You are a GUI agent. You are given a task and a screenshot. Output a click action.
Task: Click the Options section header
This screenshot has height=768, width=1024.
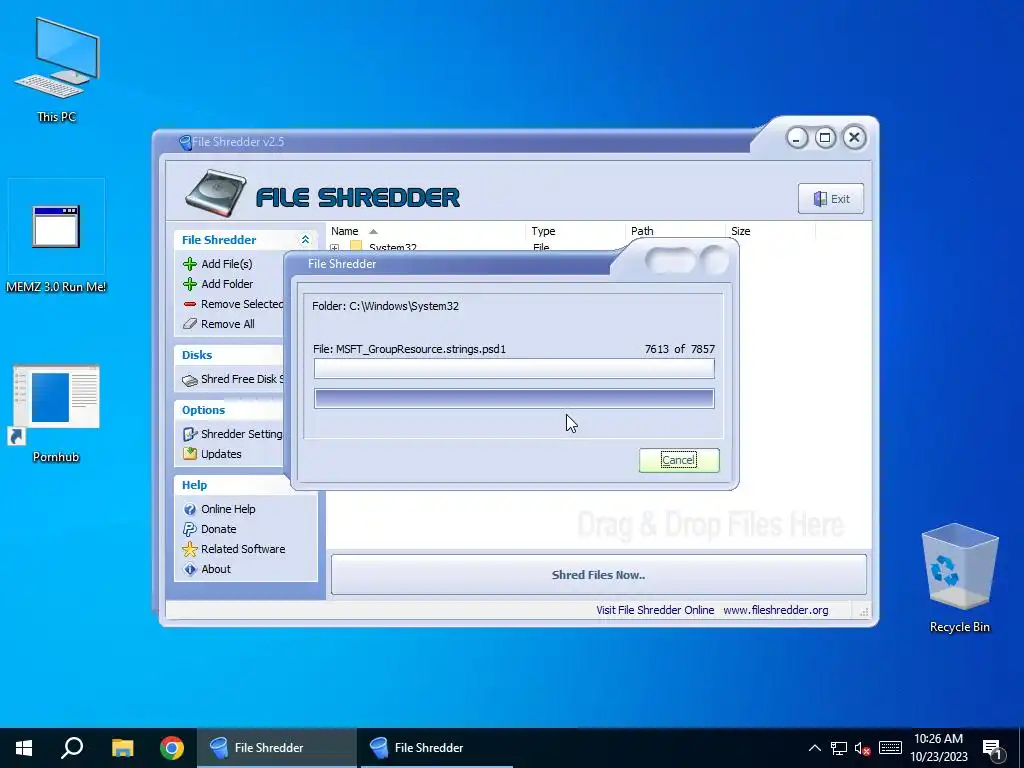click(x=204, y=410)
